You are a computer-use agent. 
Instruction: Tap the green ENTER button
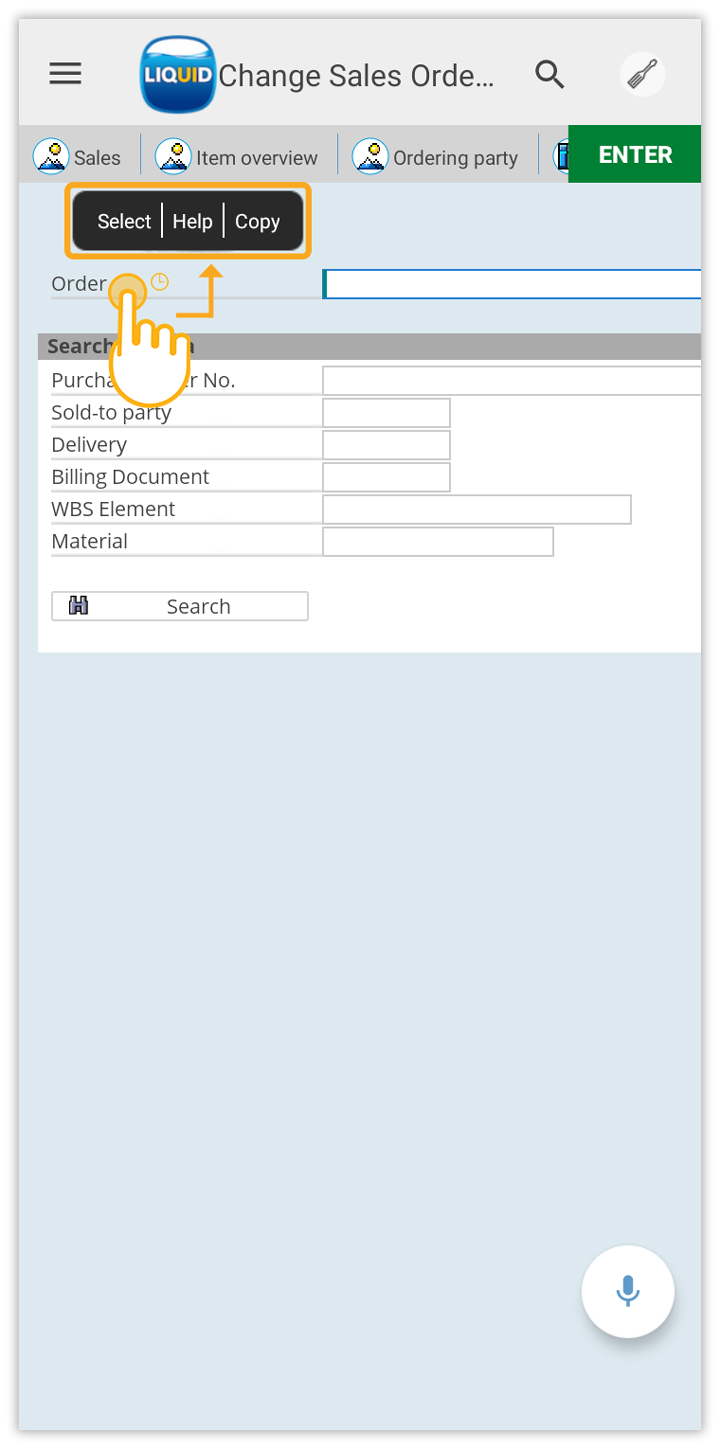coord(635,154)
